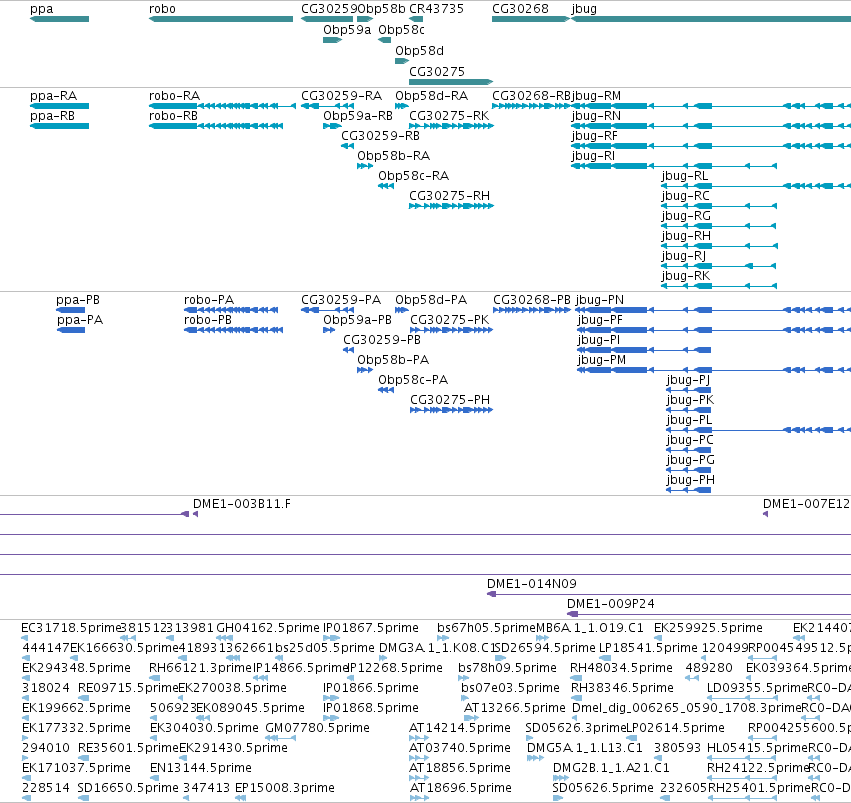Click the 'jbug-PG' protein label
Screen dimensions: 851x803
[x=690, y=460]
